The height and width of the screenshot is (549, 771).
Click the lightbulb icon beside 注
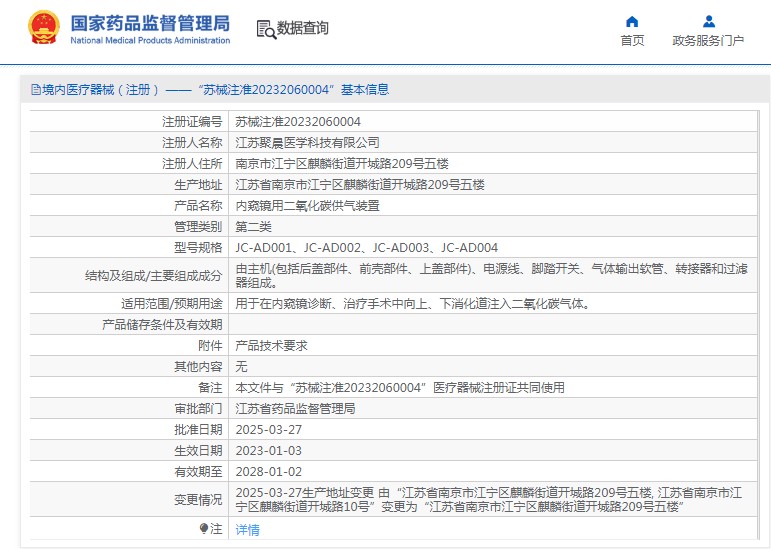[204, 528]
